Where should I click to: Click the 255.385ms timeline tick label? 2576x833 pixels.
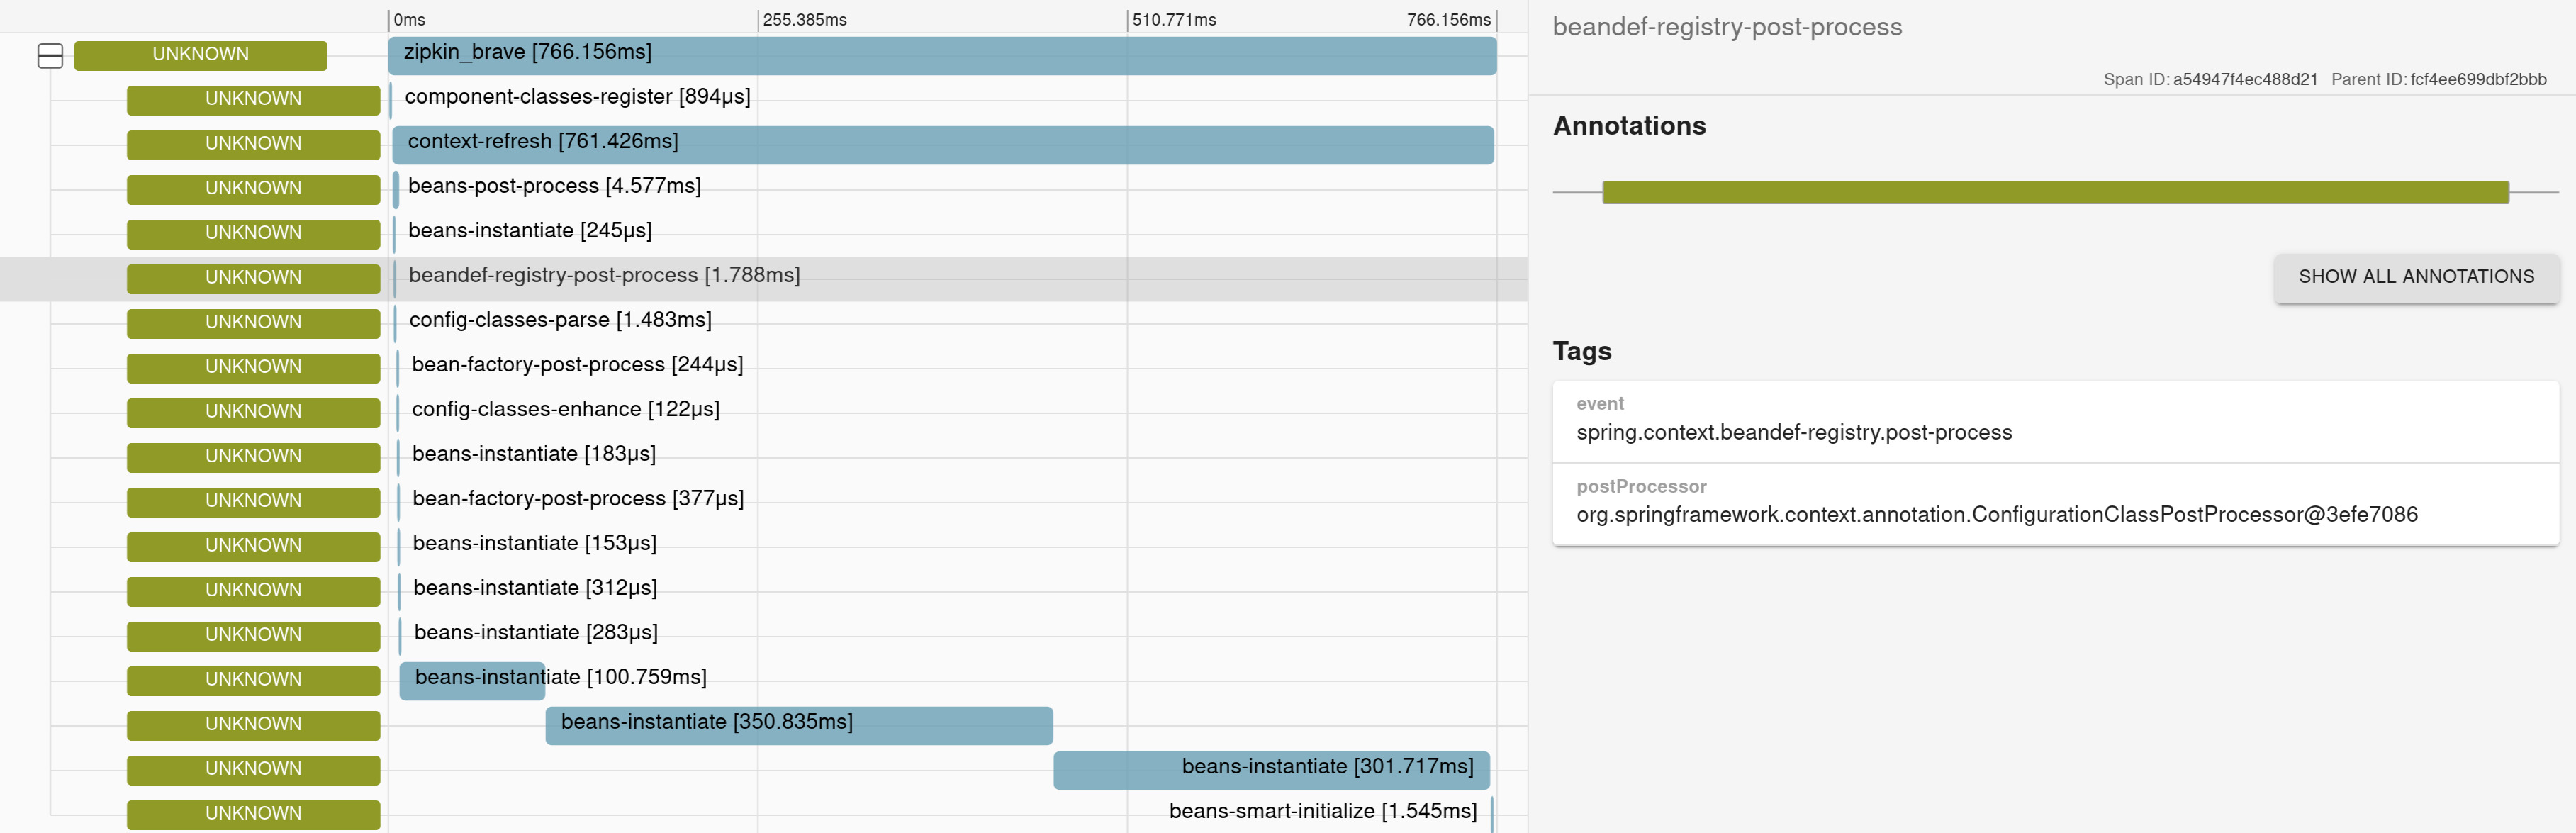click(804, 20)
